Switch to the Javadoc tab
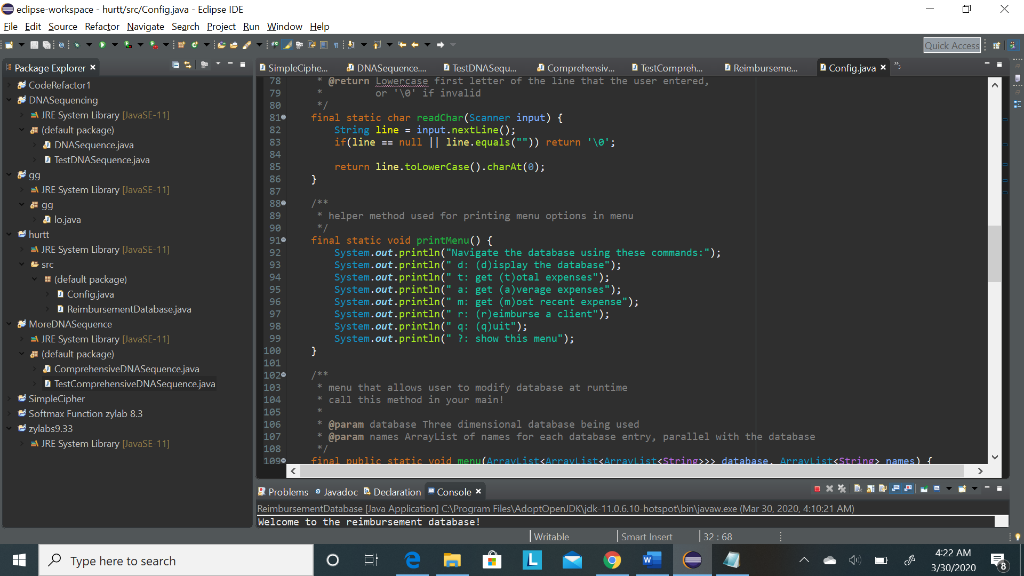Viewport: 1024px width, 576px height. [336, 492]
